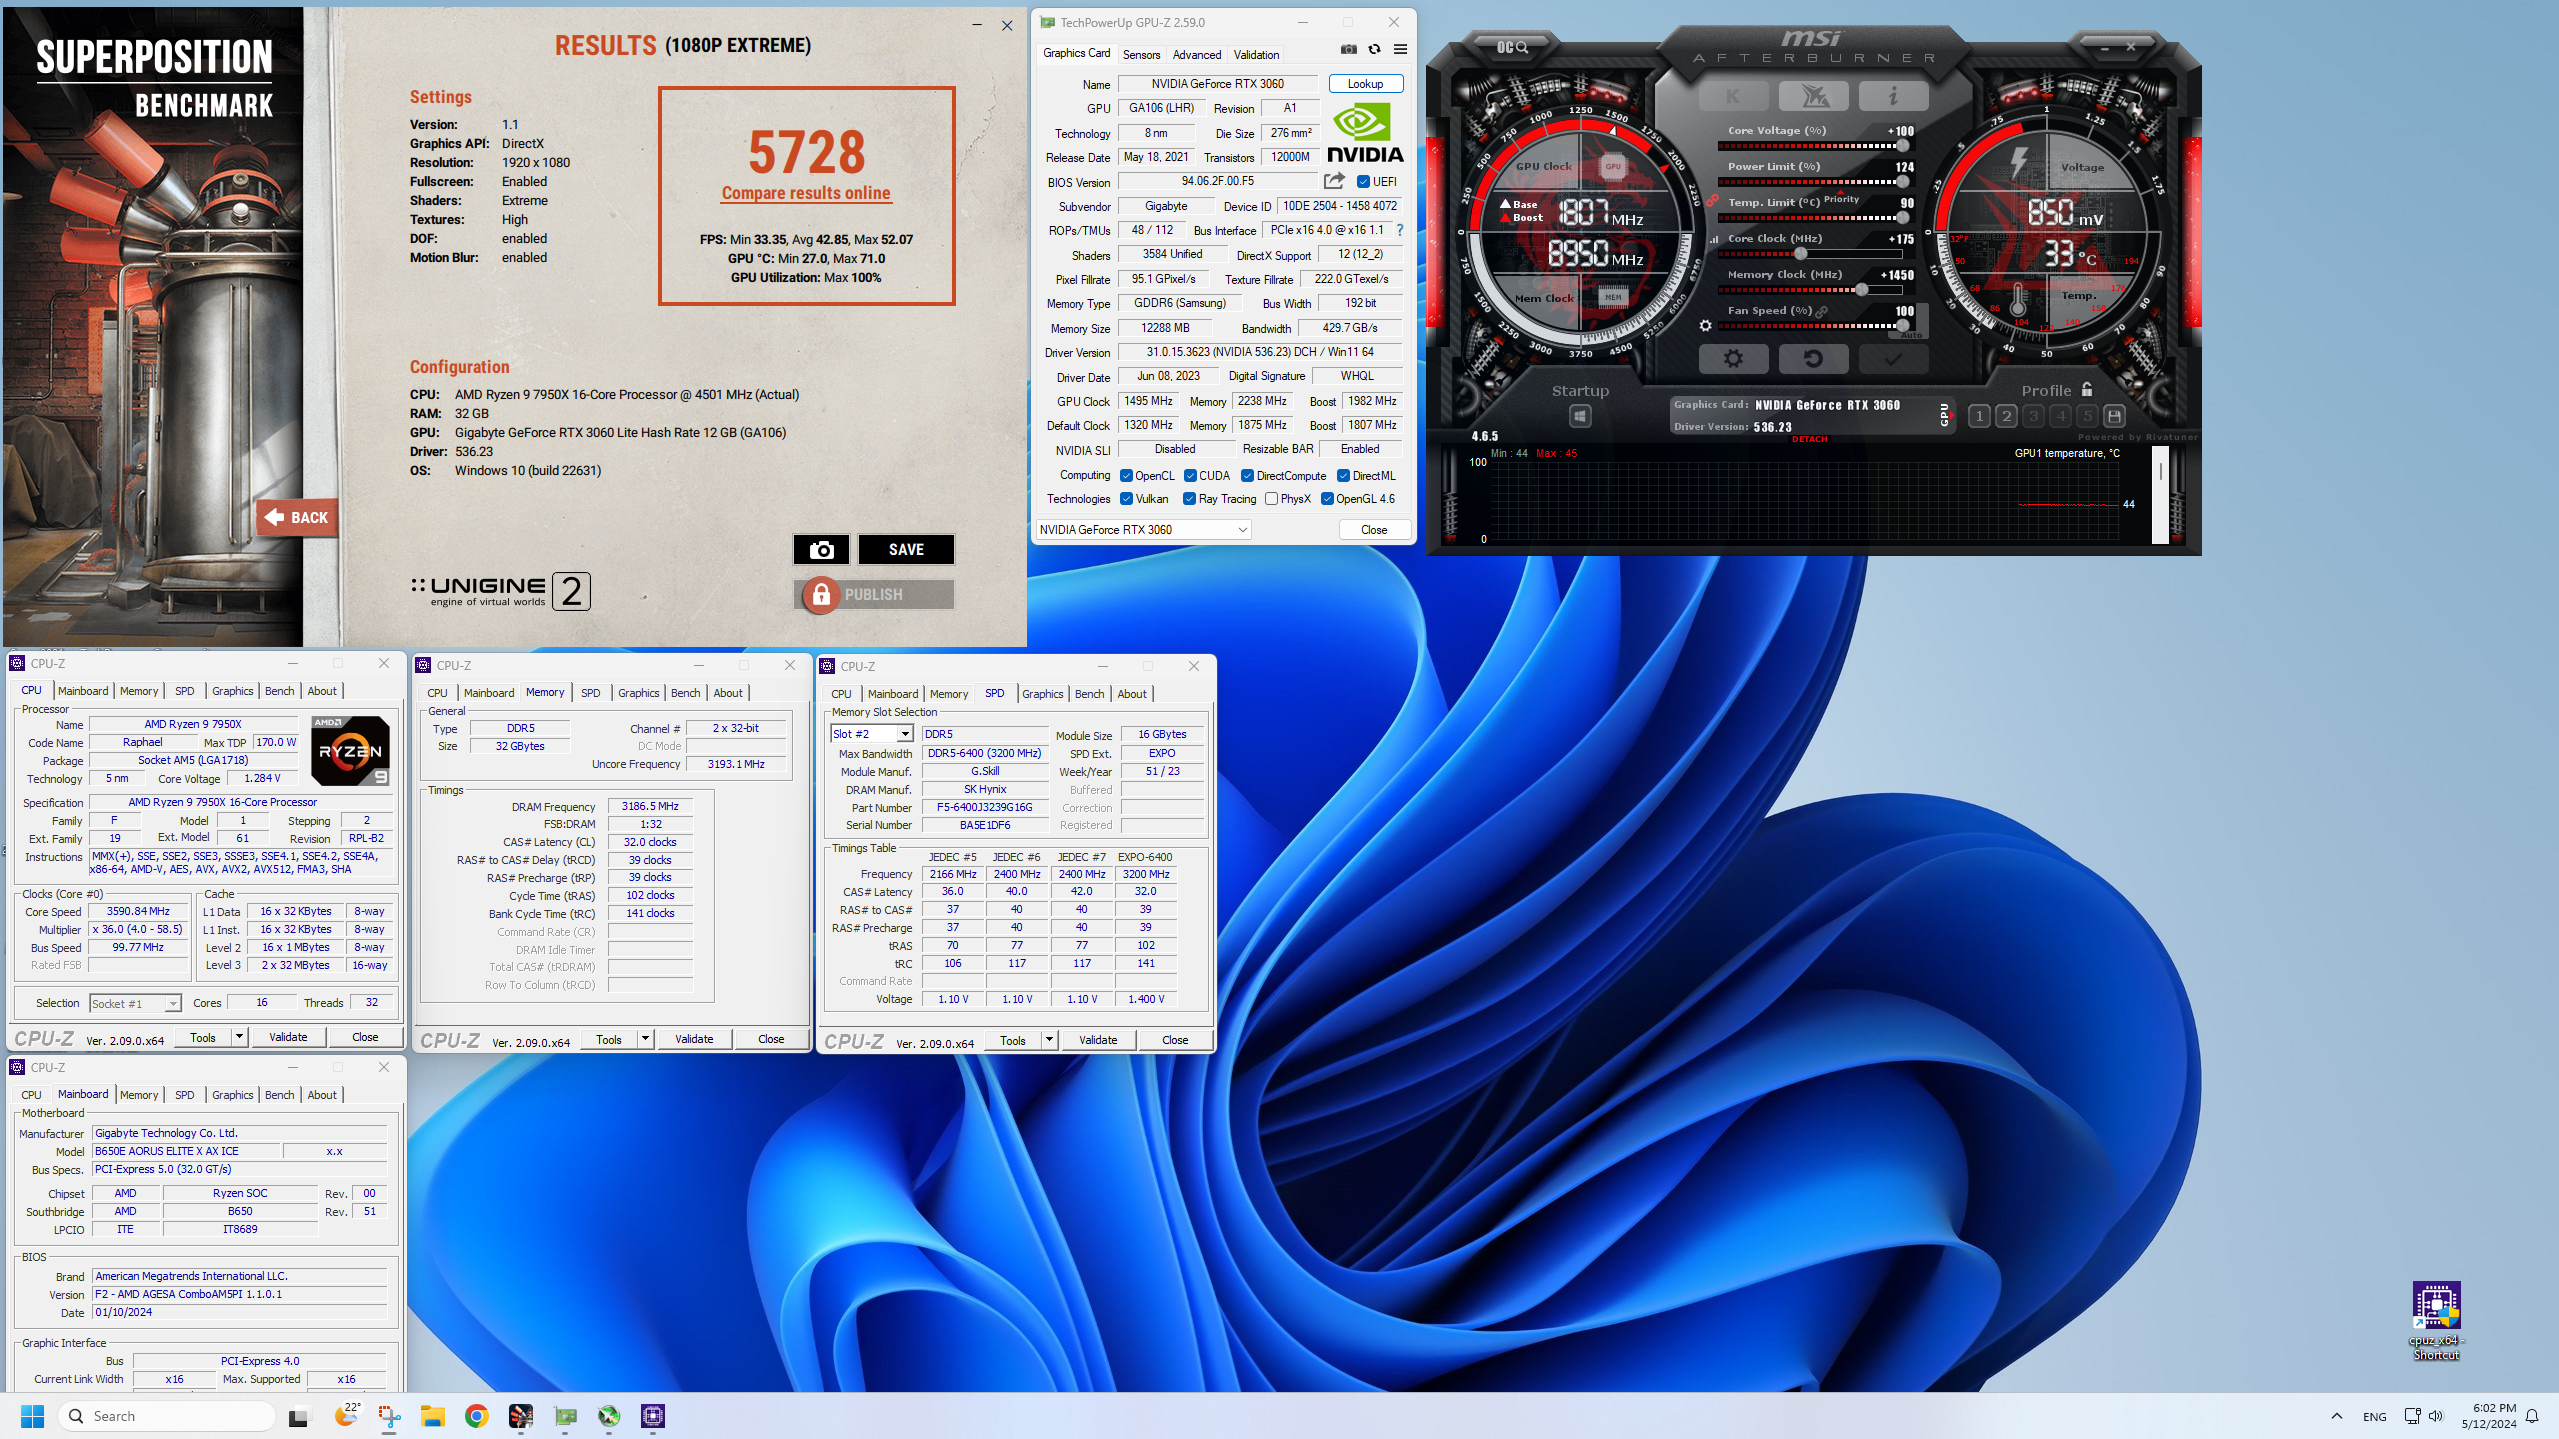
Task: Switch Afterburner GPU selector arrow
Action: 1951,414
